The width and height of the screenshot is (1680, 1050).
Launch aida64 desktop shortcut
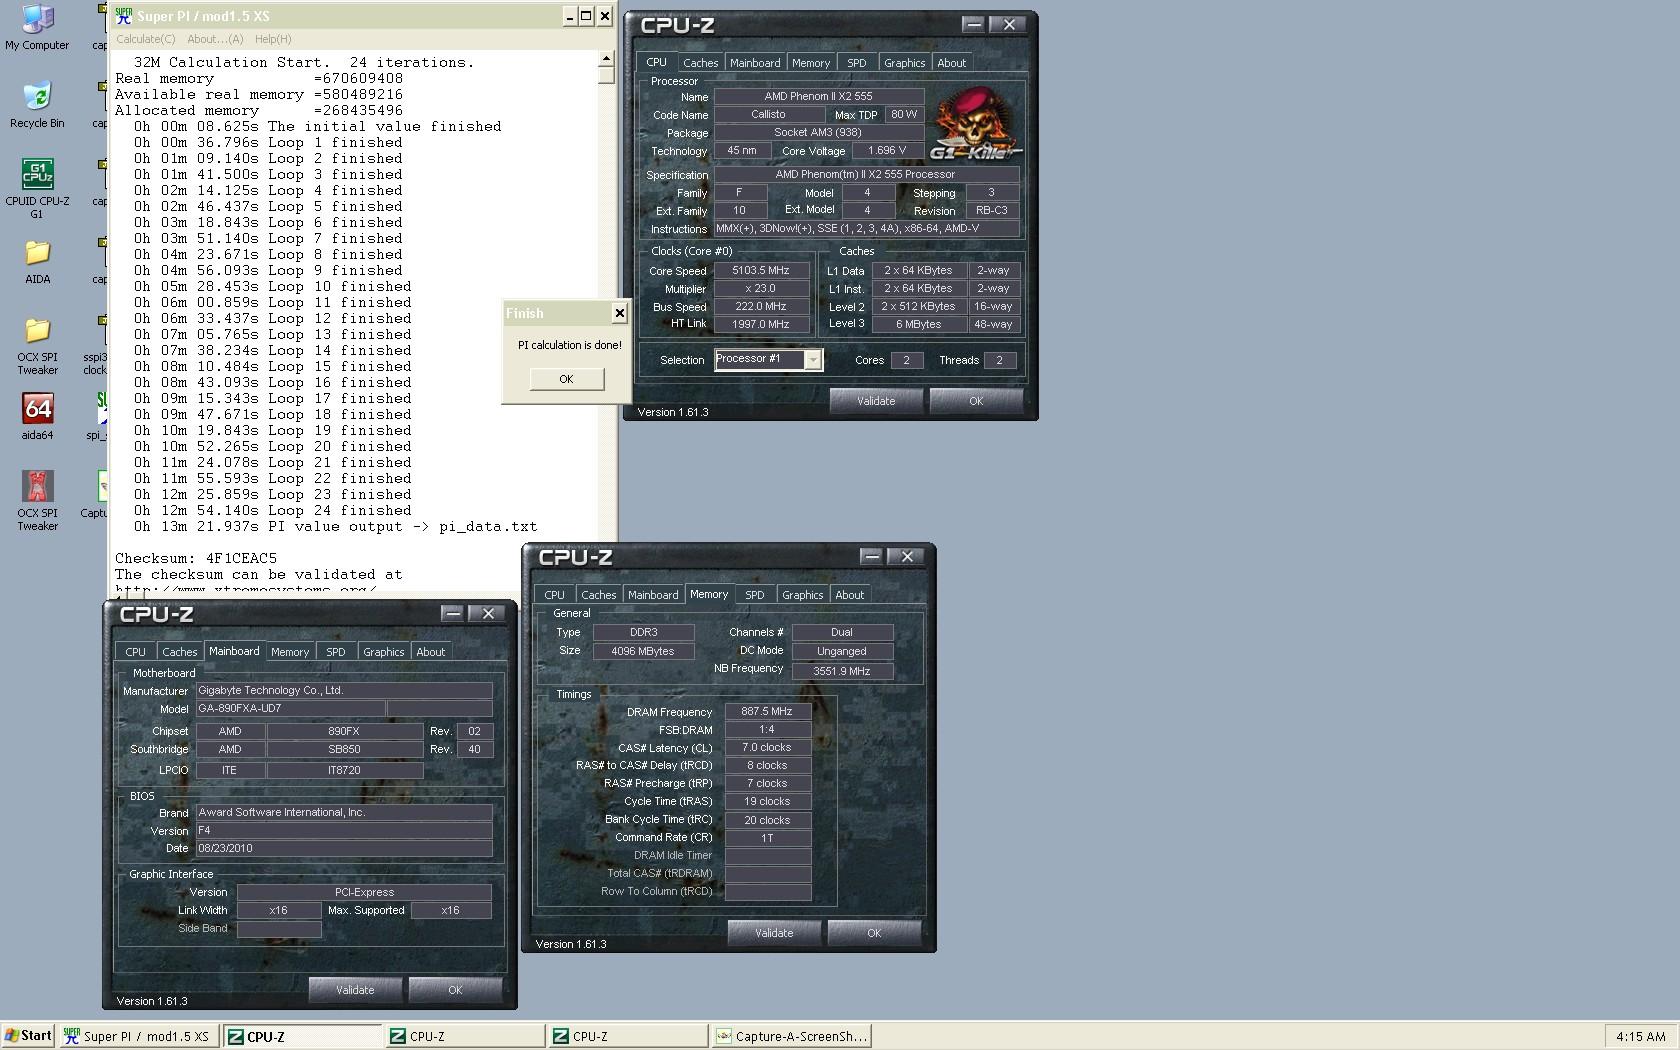tap(37, 416)
